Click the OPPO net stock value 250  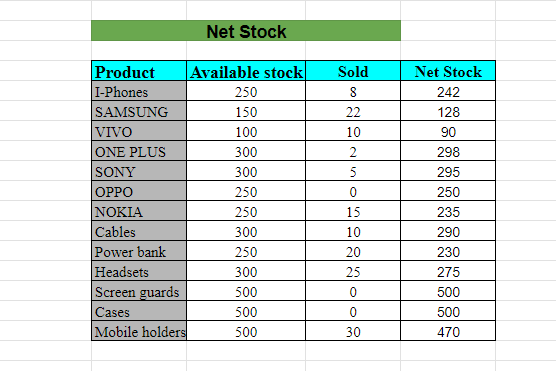click(448, 191)
